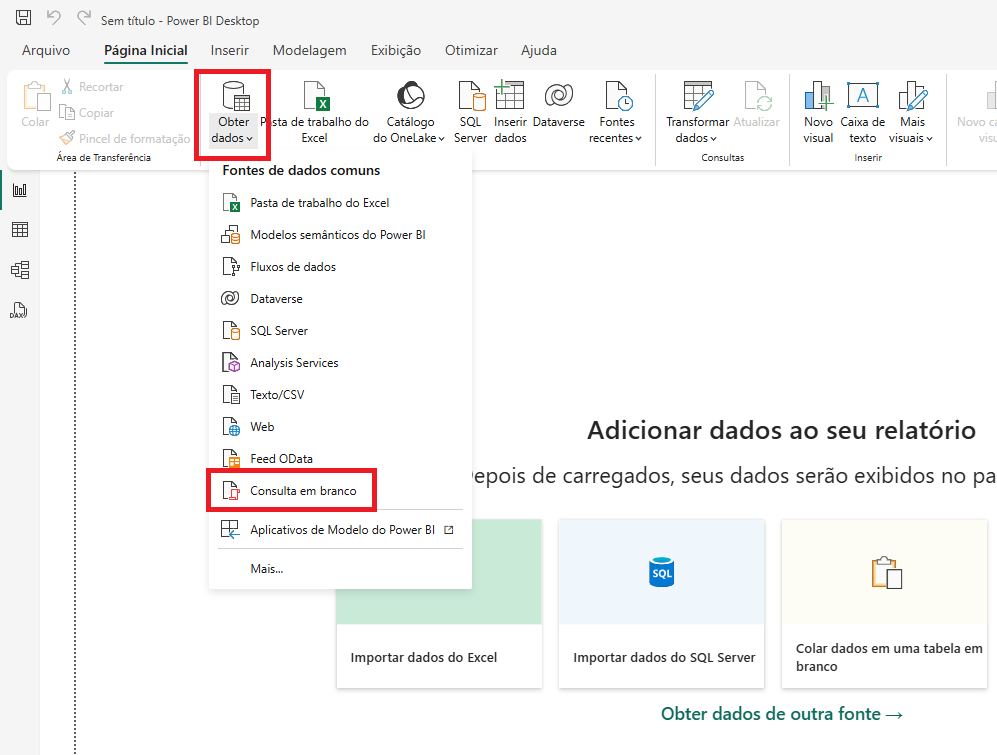
Task: Open the Inserir ribbon tab
Action: [x=230, y=50]
